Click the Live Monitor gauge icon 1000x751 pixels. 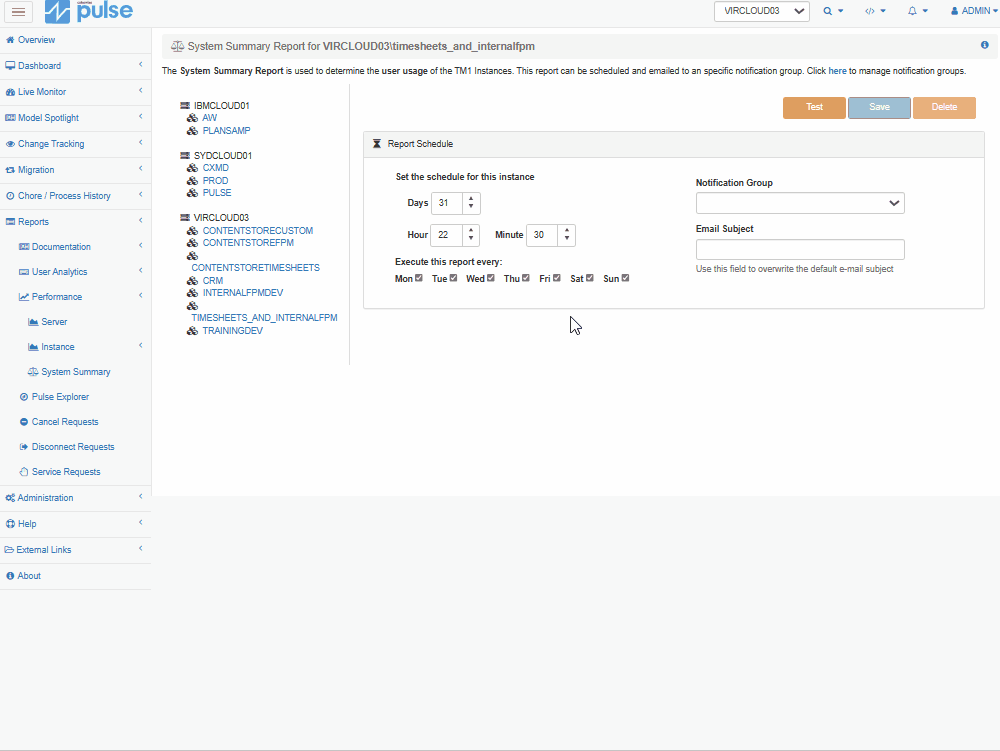click(x=10, y=92)
